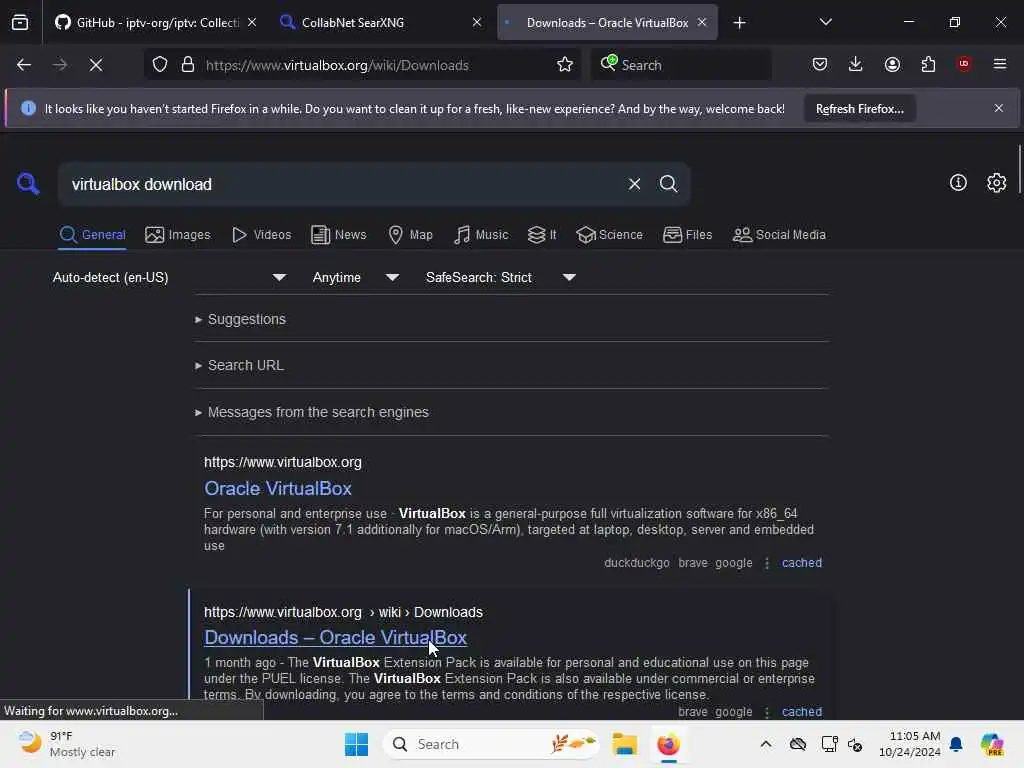The width and height of the screenshot is (1024, 768).
Task: Select the Images search category
Action: (x=178, y=235)
